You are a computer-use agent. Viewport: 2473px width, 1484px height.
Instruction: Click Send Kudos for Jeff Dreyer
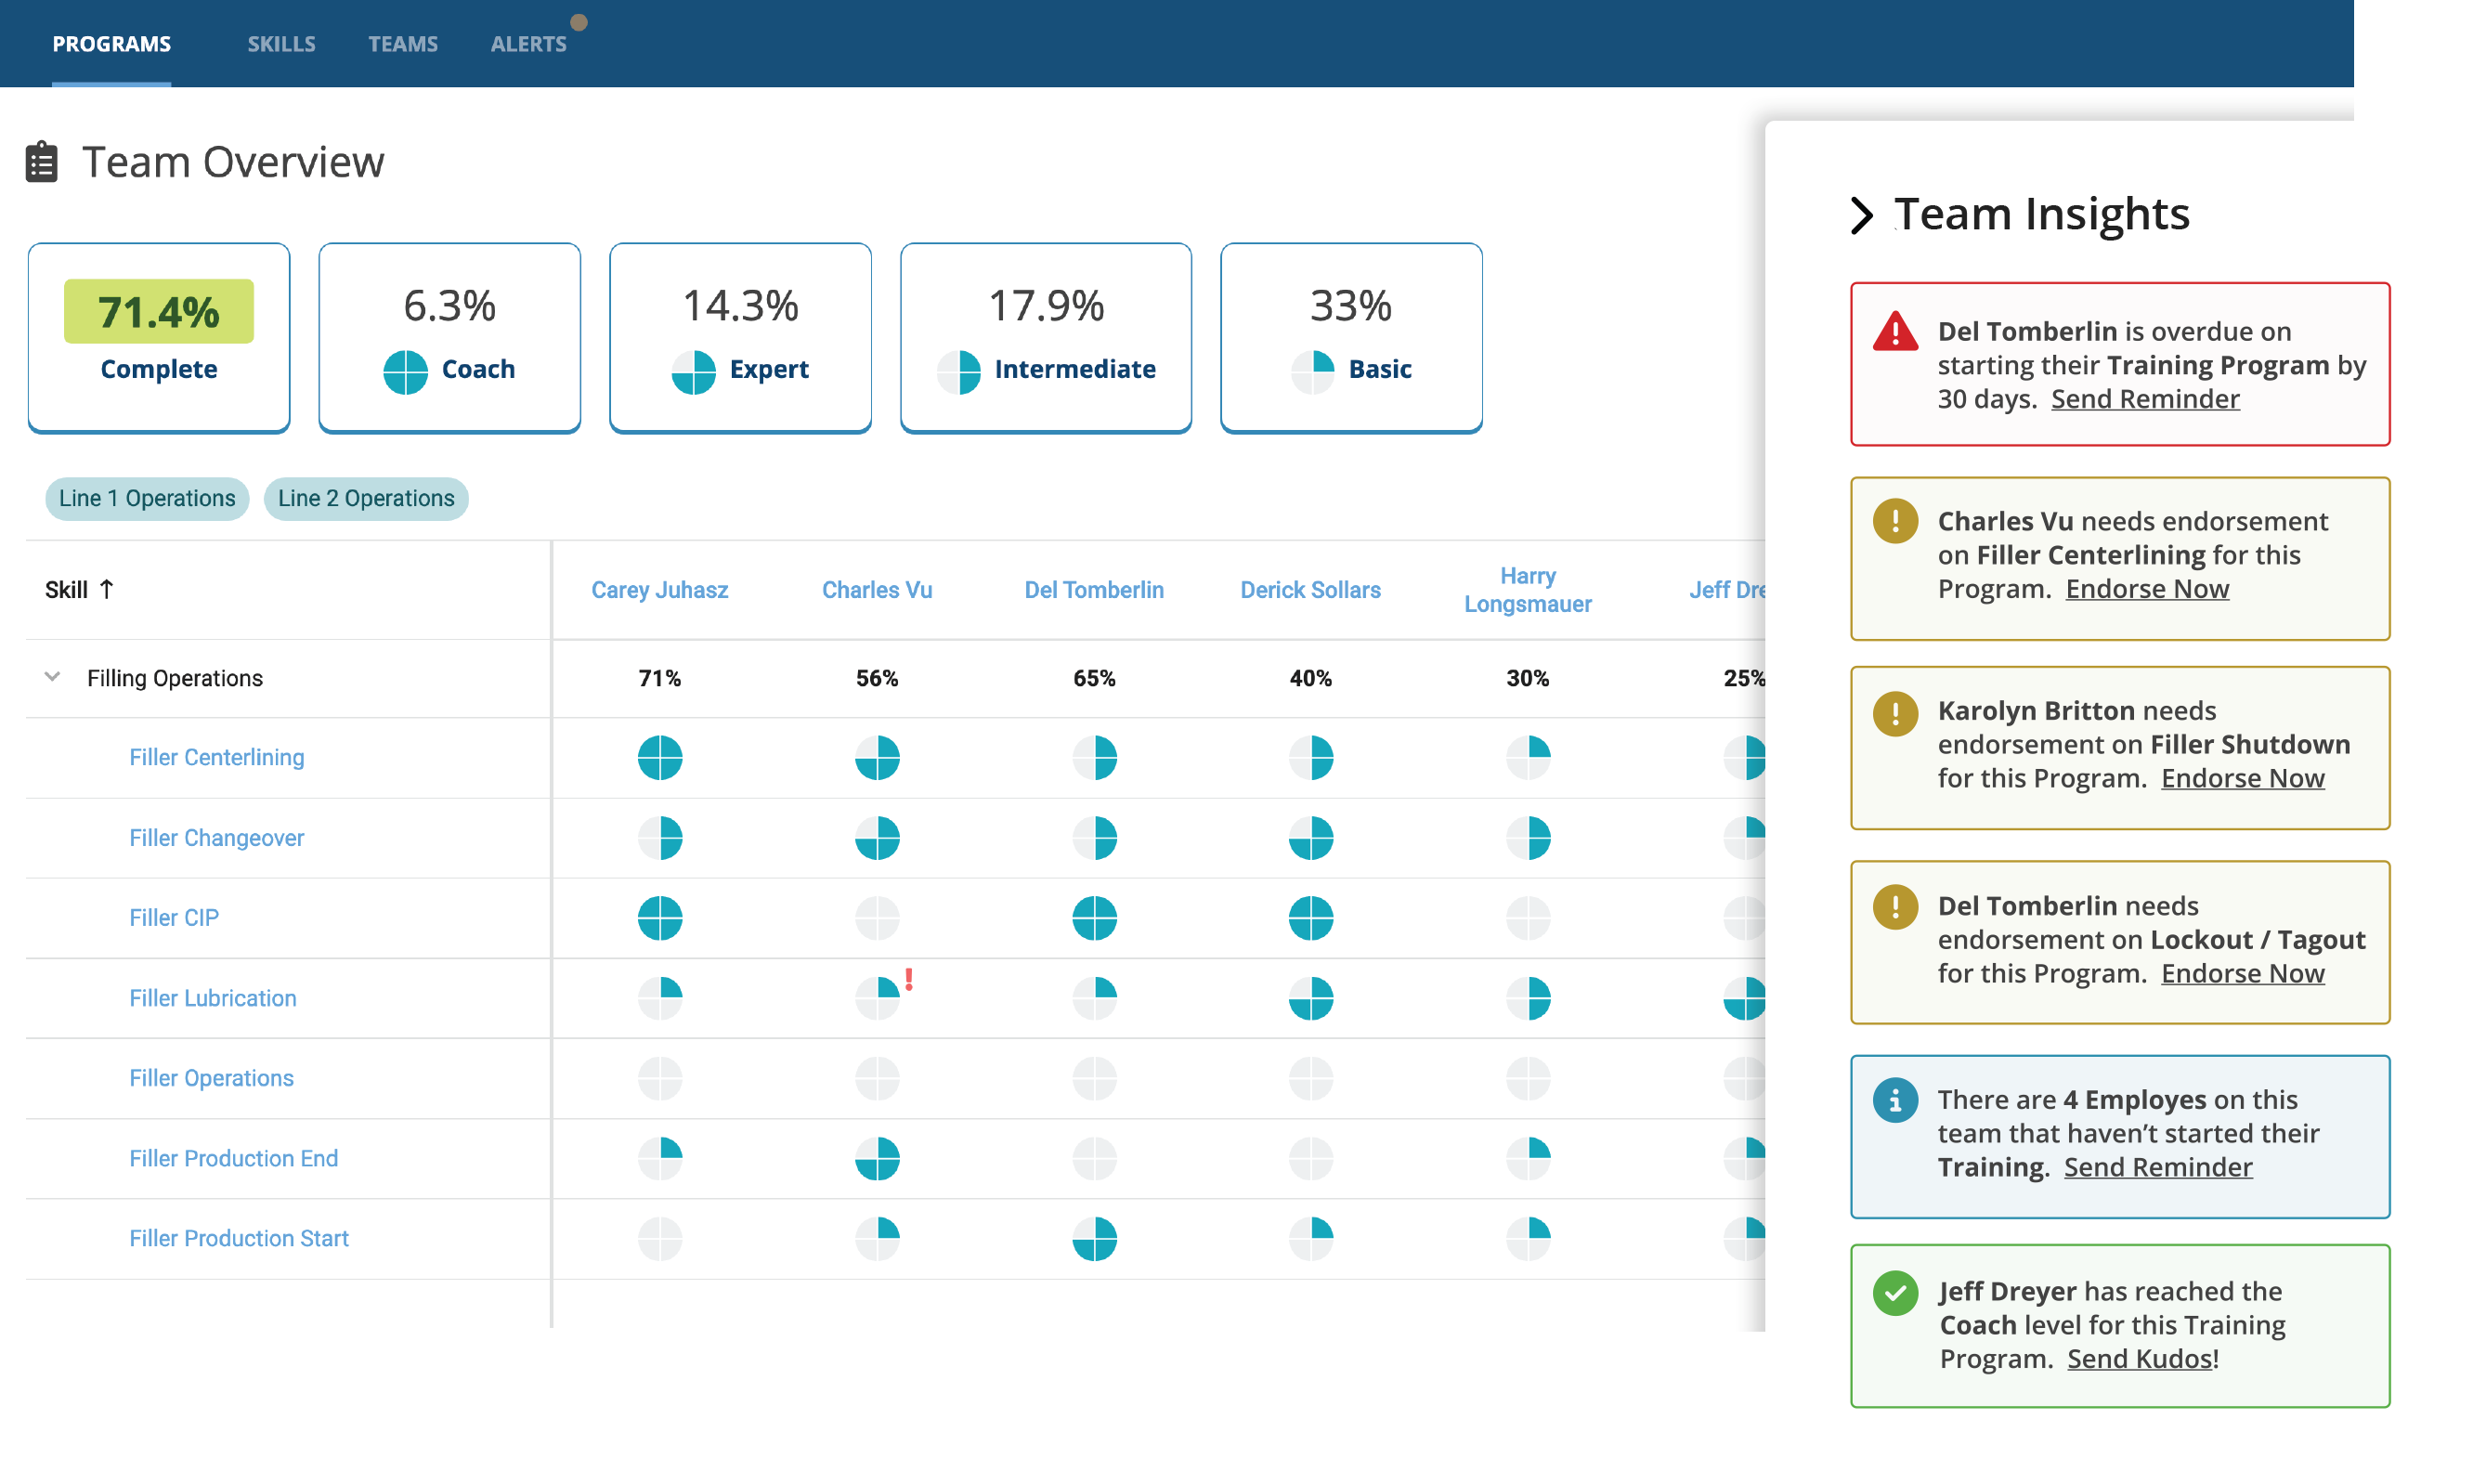(2138, 1358)
